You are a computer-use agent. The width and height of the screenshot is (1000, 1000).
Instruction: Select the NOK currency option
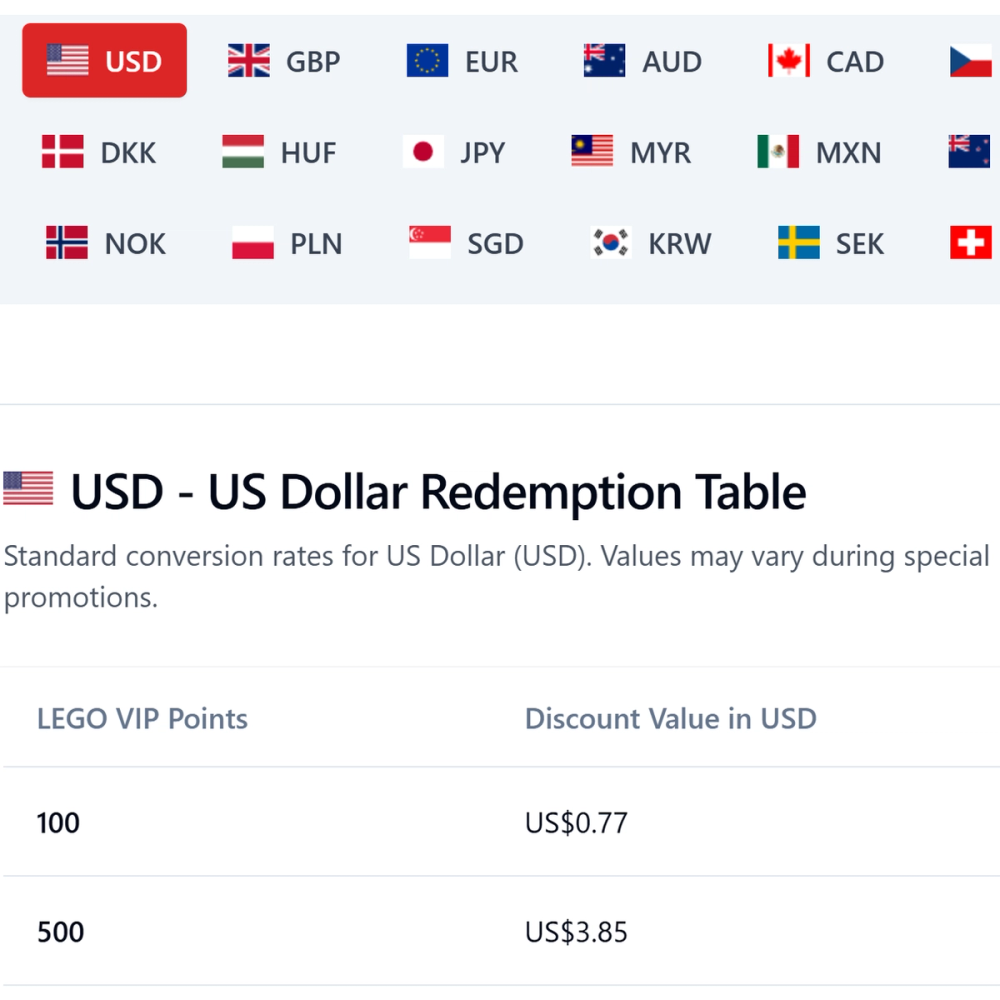(106, 243)
